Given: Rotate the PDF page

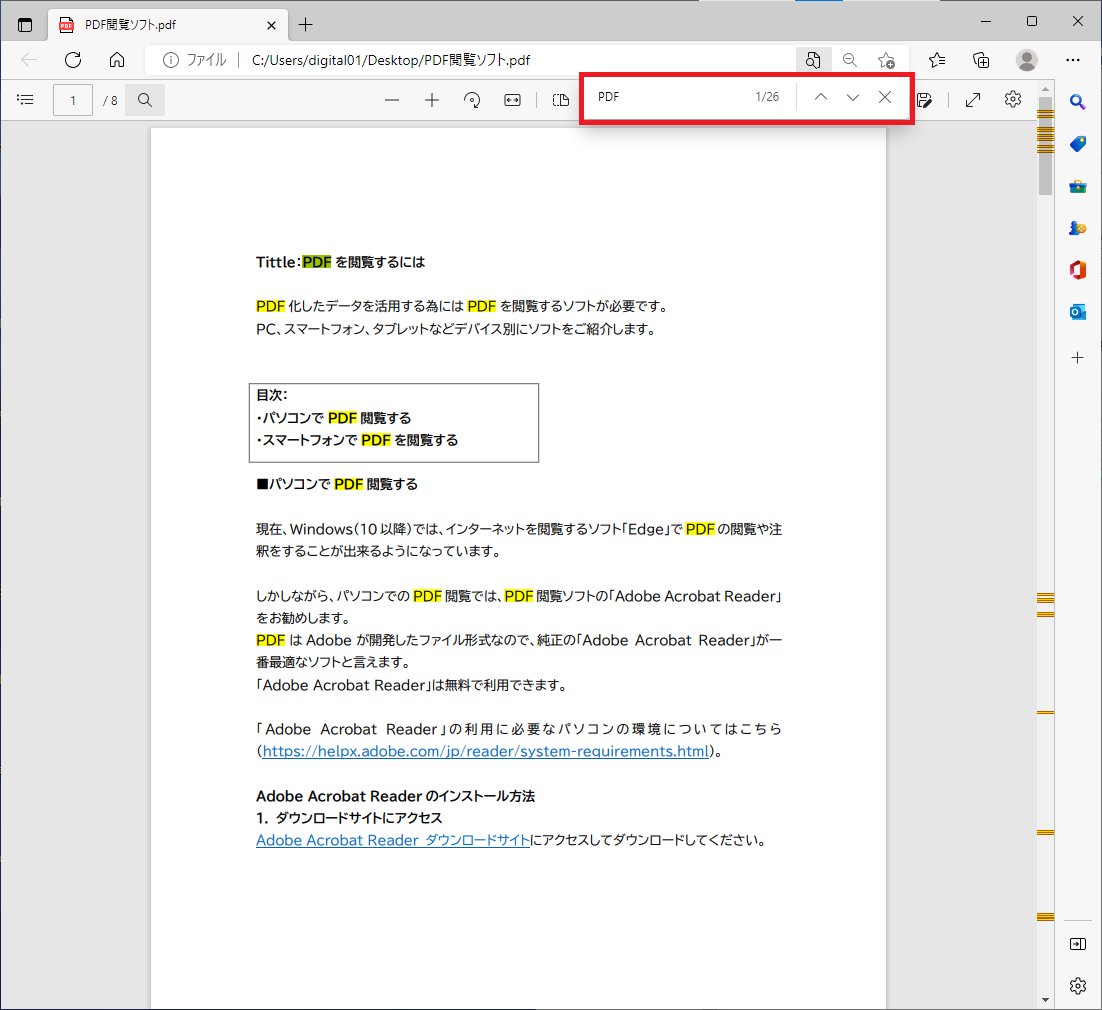Looking at the screenshot, I should click(472, 101).
